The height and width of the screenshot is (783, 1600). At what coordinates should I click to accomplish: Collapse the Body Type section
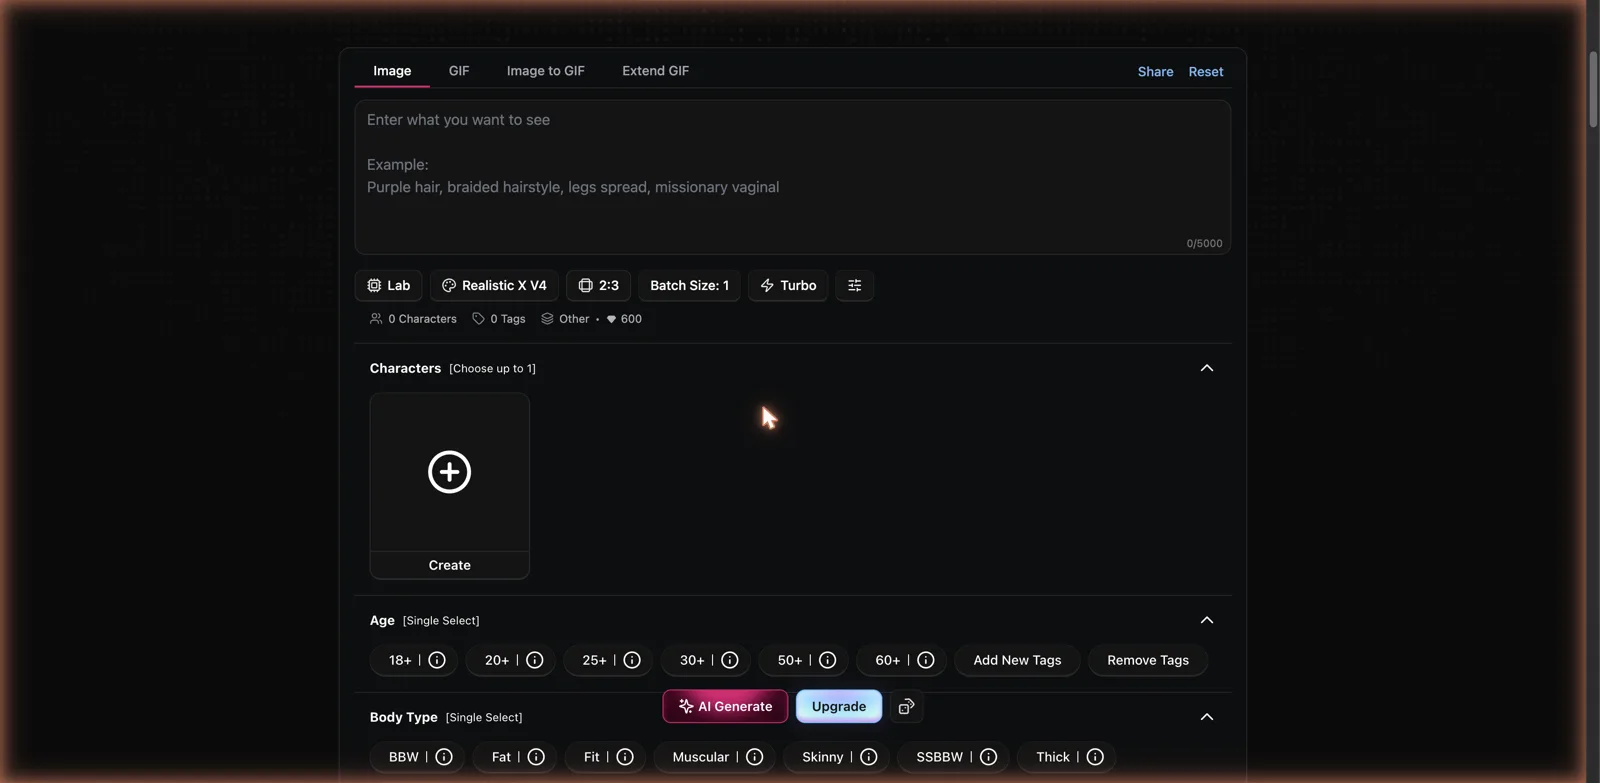1207,717
